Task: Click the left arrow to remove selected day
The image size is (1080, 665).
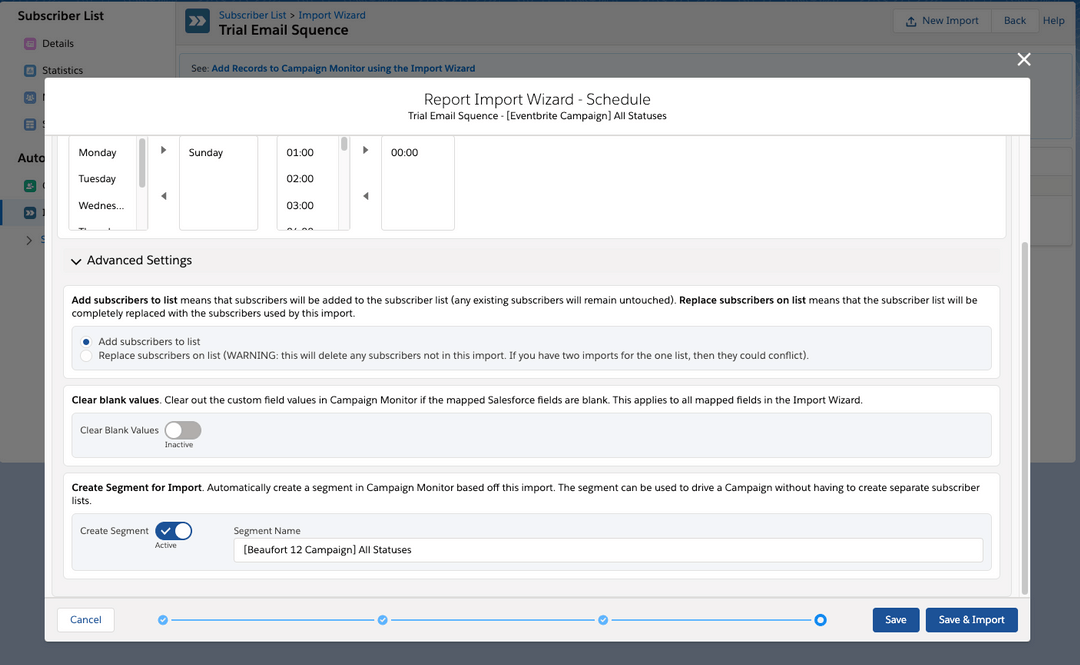Action: 164,196
